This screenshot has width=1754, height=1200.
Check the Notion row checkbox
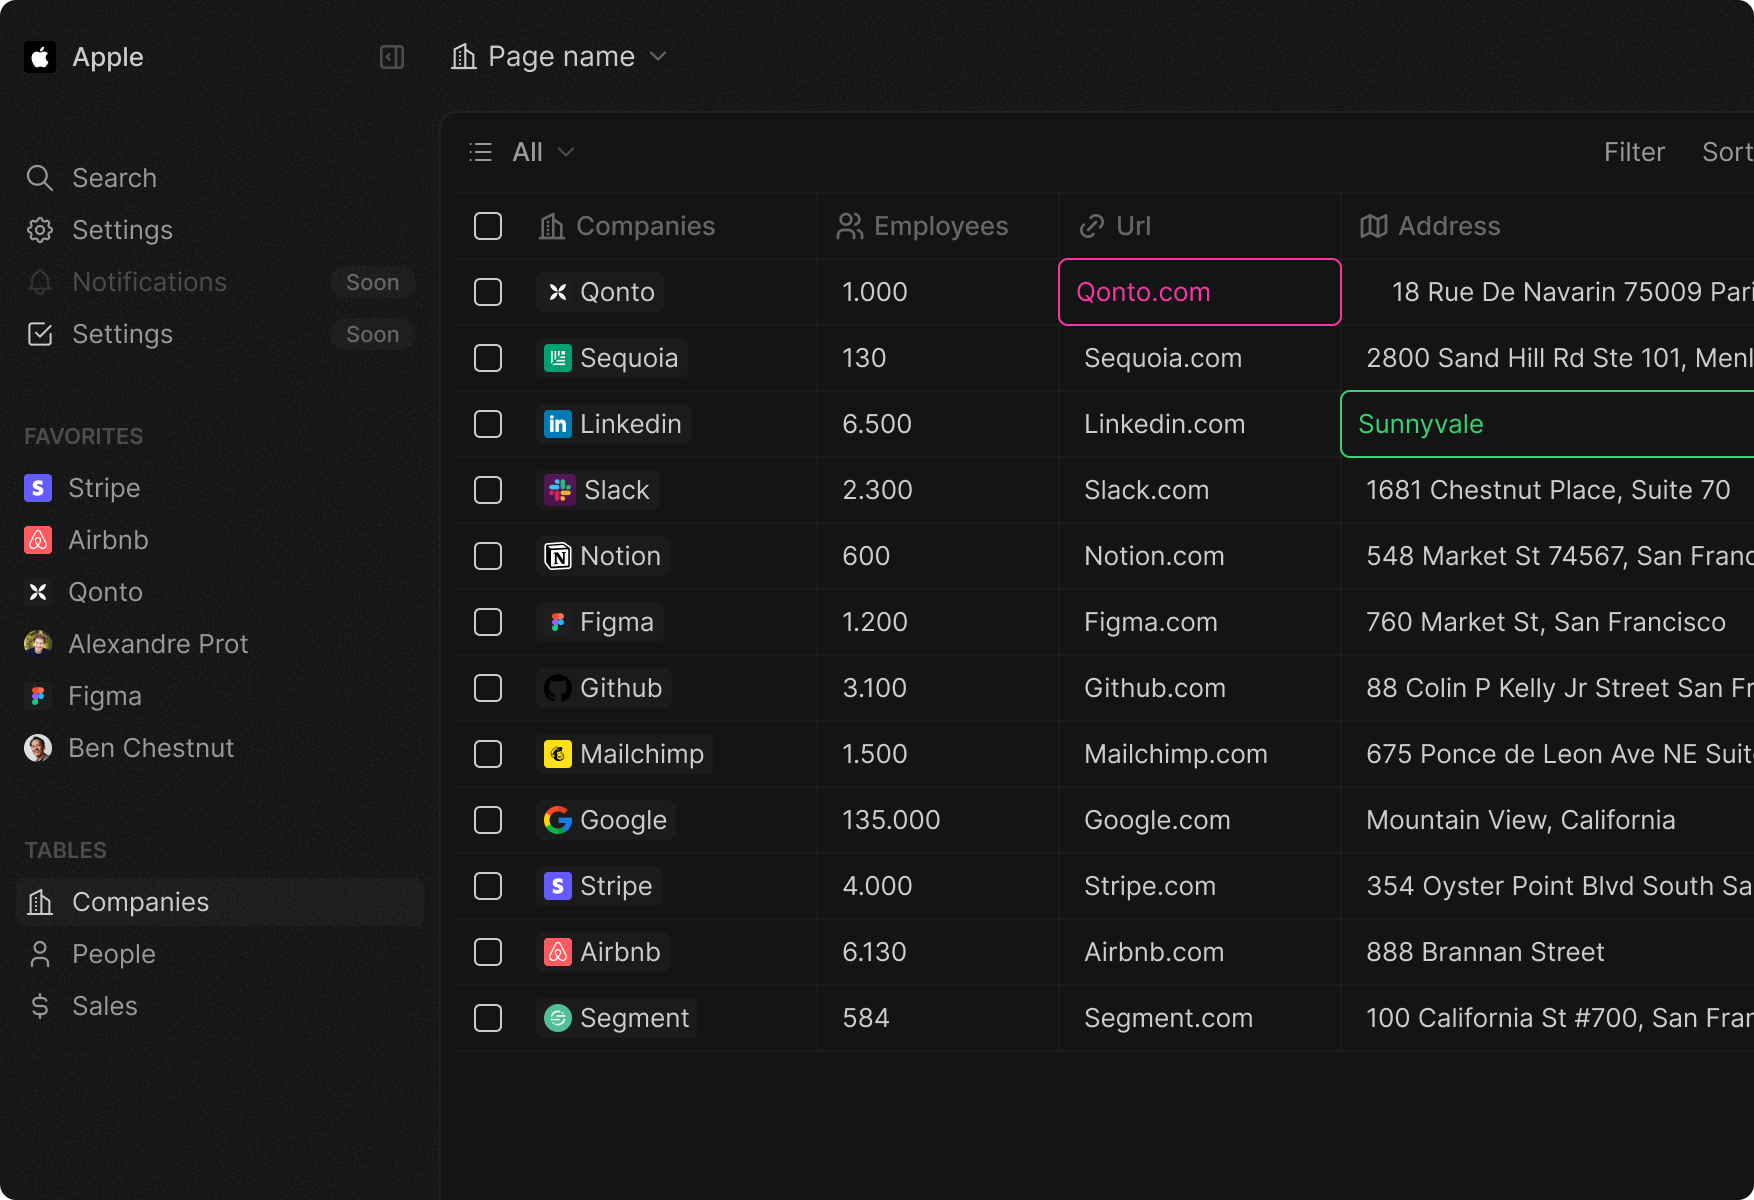pos(488,556)
